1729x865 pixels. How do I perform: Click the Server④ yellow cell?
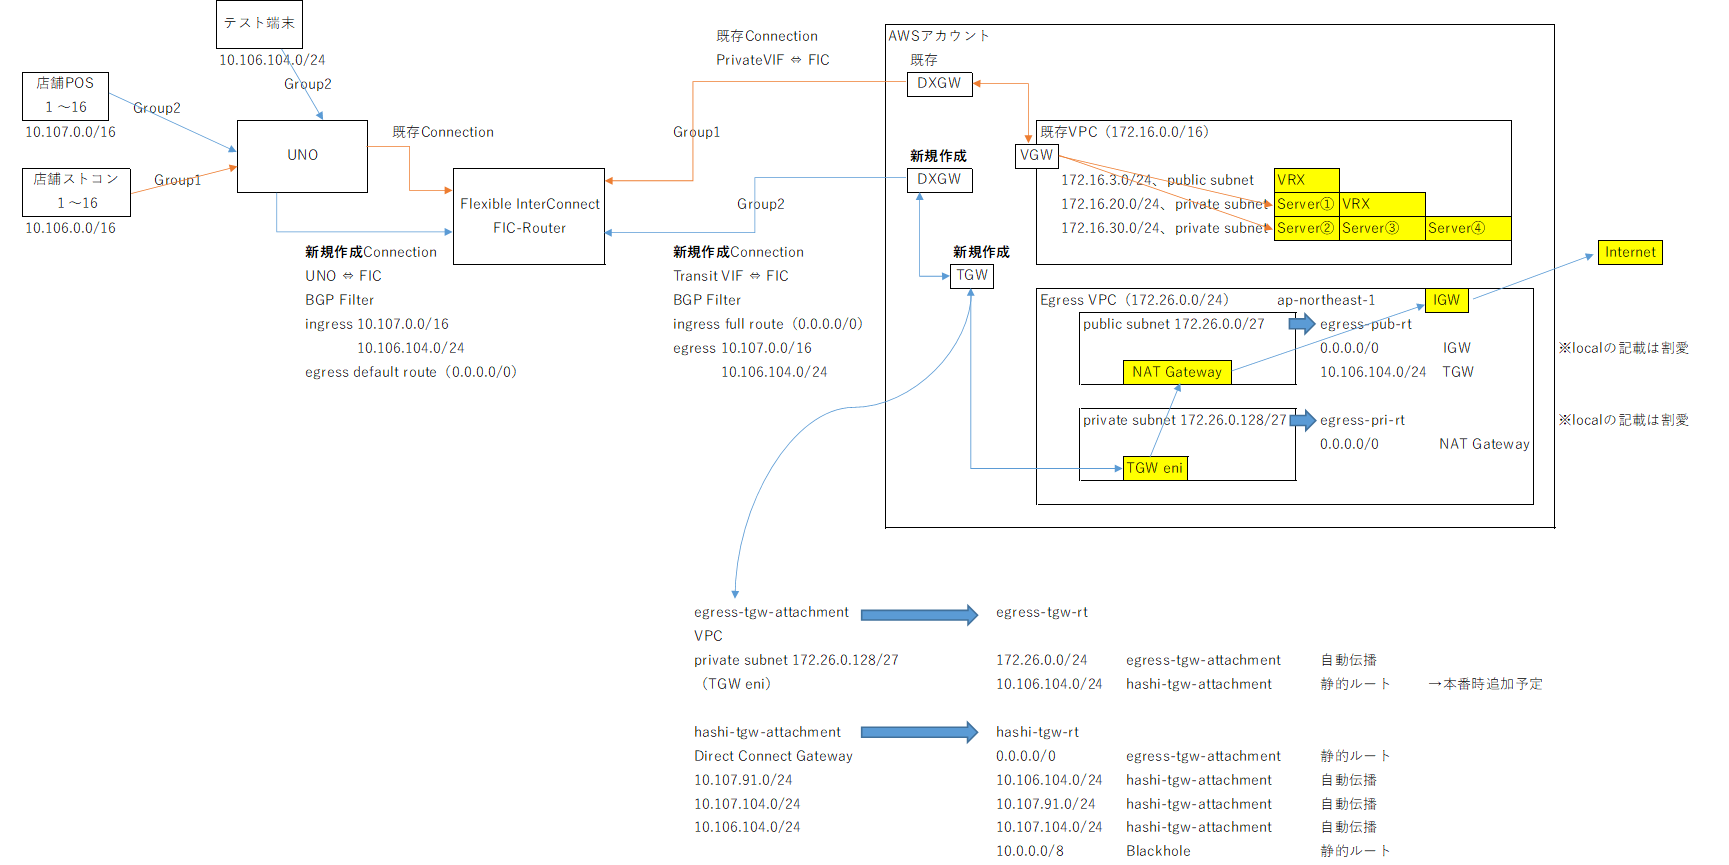1468,228
